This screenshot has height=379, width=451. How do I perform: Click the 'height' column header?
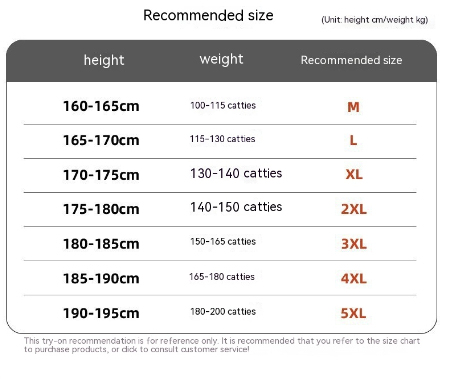point(104,61)
